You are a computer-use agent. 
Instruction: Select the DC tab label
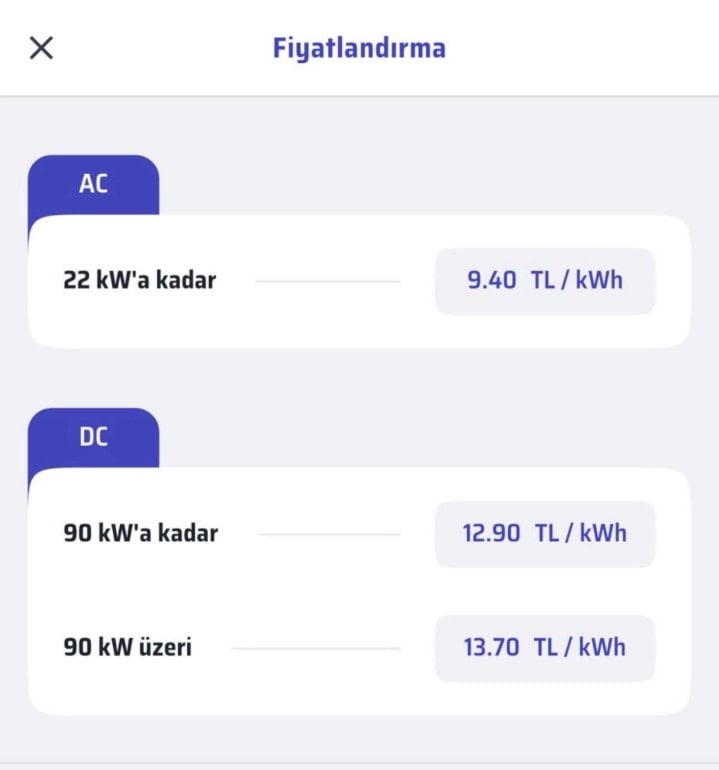coord(93,437)
